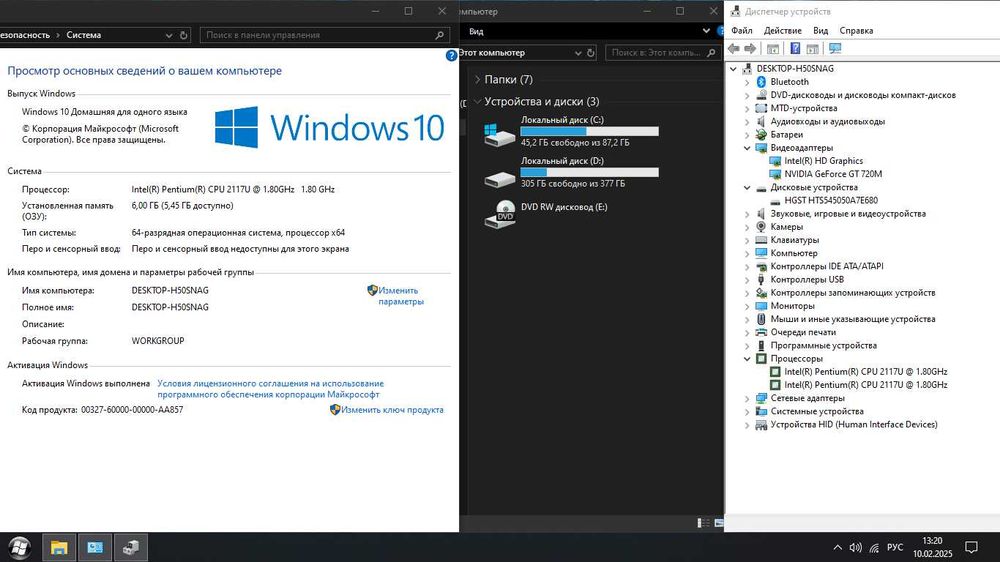Open the Вид tab in Explorer window
The image size is (1000, 562).
pyautogui.click(x=476, y=31)
